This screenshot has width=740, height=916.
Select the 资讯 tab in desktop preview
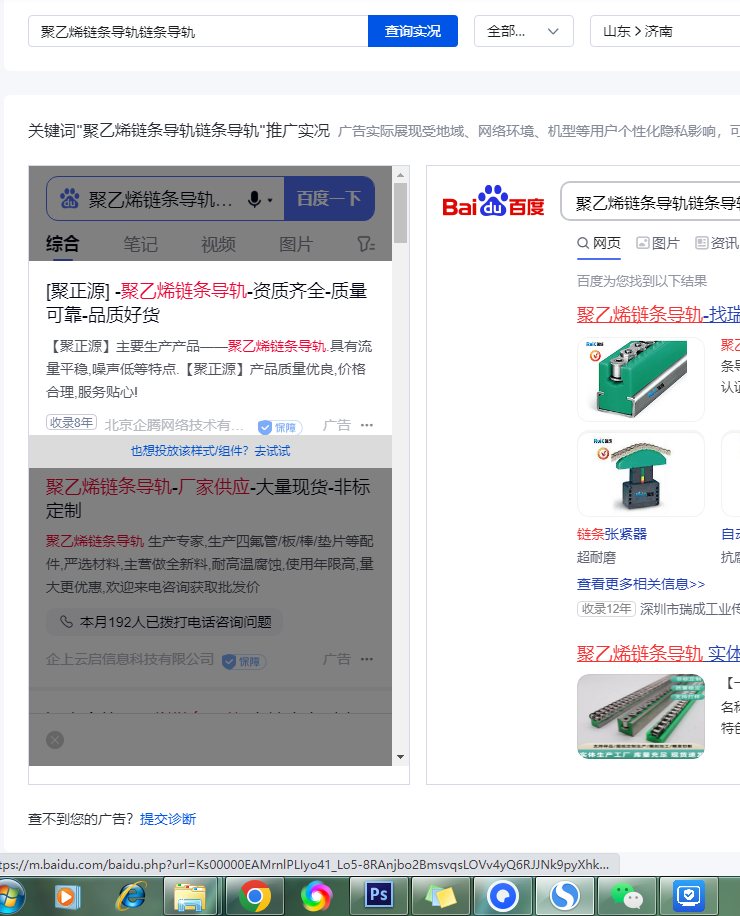pyautogui.click(x=717, y=243)
